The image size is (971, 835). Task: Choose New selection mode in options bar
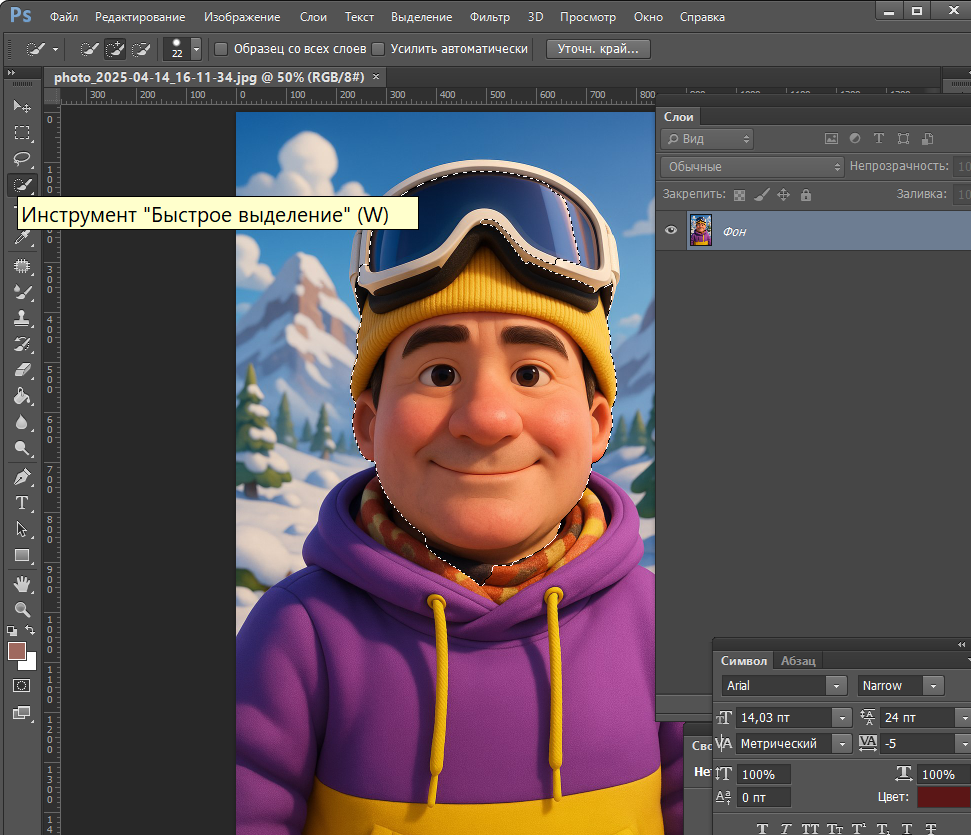point(89,49)
